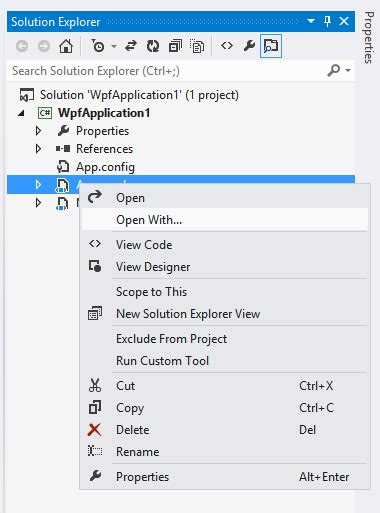The height and width of the screenshot is (513, 380).
Task: Click the solution icon beside Solution 'WpfApplication1'
Action: click(27, 95)
